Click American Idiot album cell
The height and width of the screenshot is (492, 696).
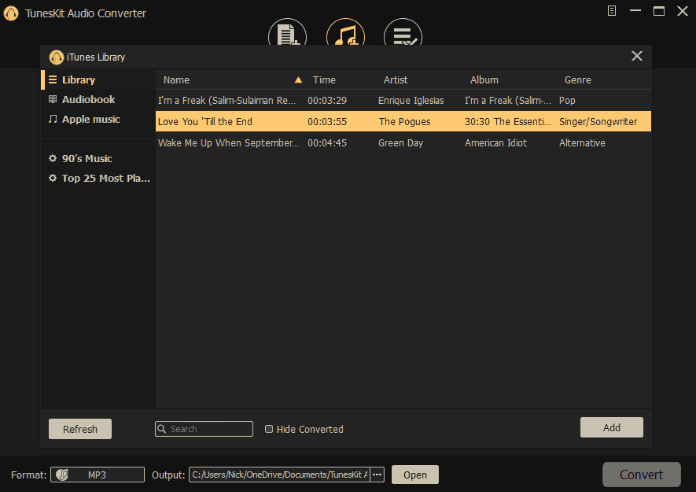(496, 143)
